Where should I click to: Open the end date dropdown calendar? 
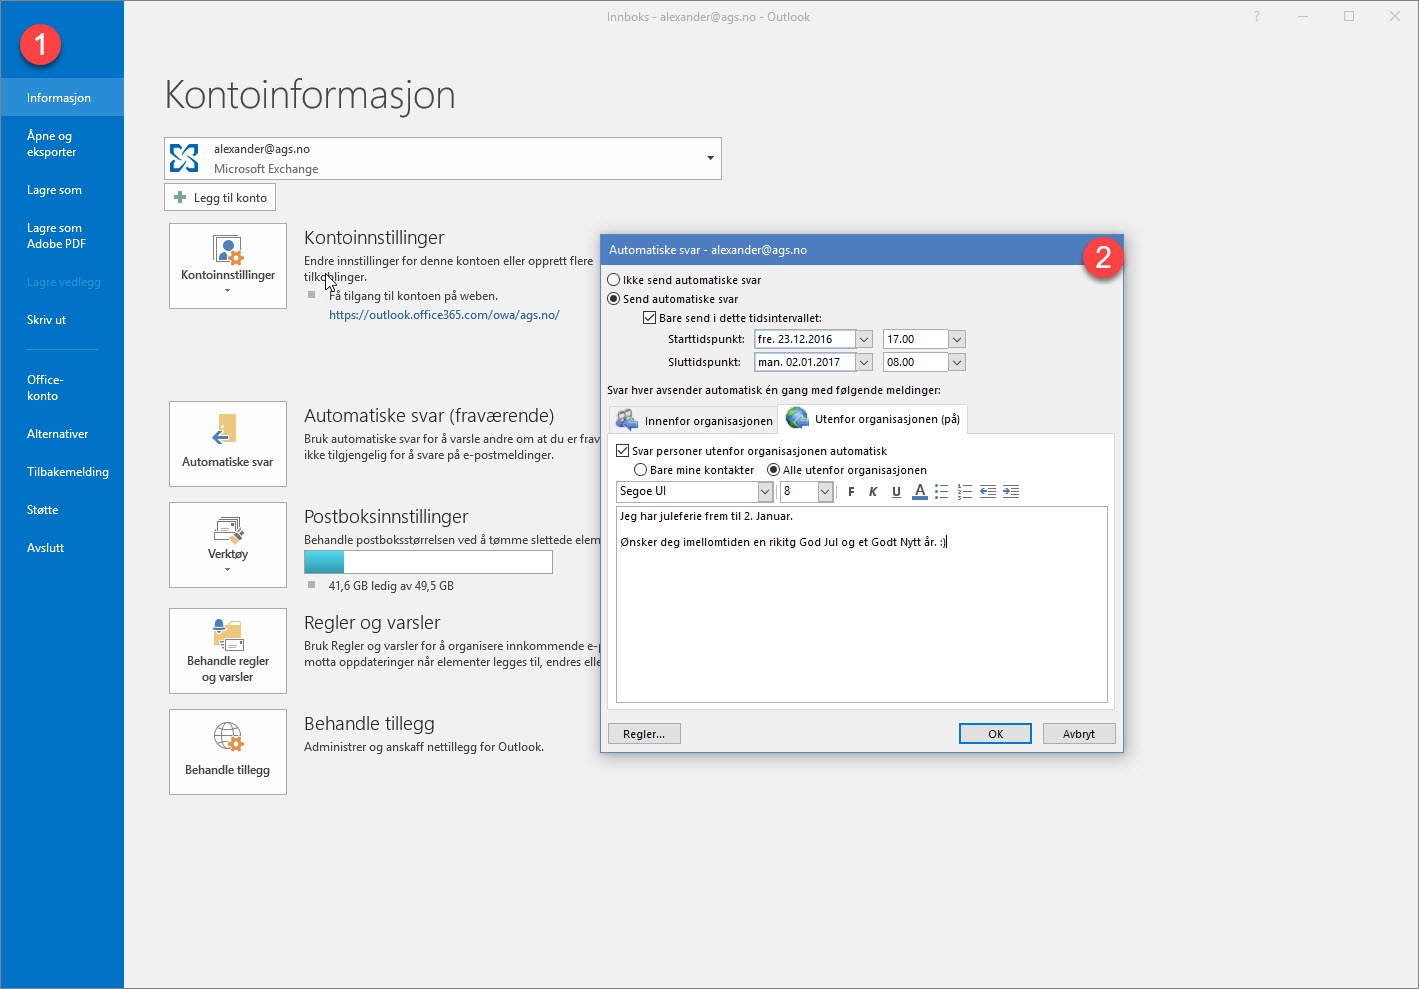coord(864,362)
